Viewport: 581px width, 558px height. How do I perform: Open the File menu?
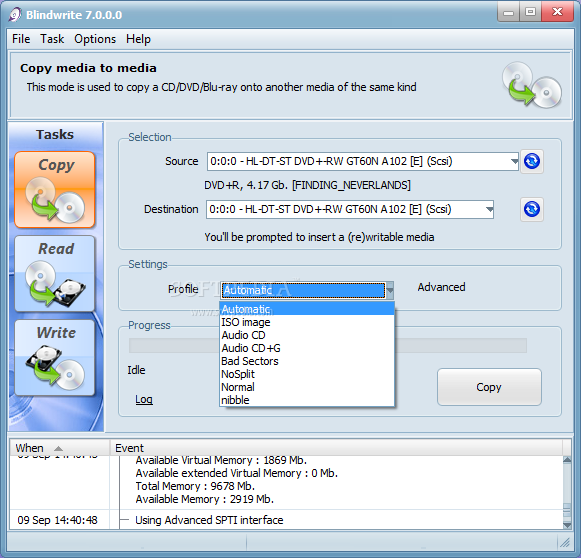coord(21,39)
